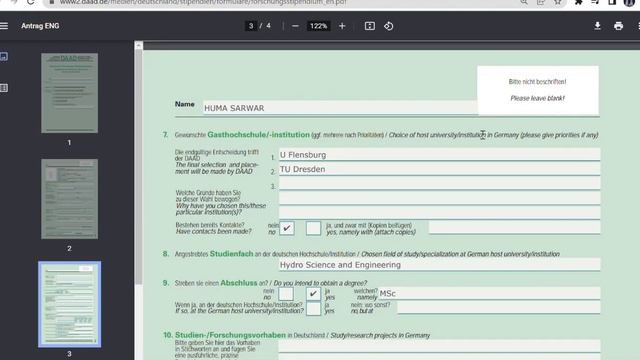Click empty host university field 3

[439, 183]
